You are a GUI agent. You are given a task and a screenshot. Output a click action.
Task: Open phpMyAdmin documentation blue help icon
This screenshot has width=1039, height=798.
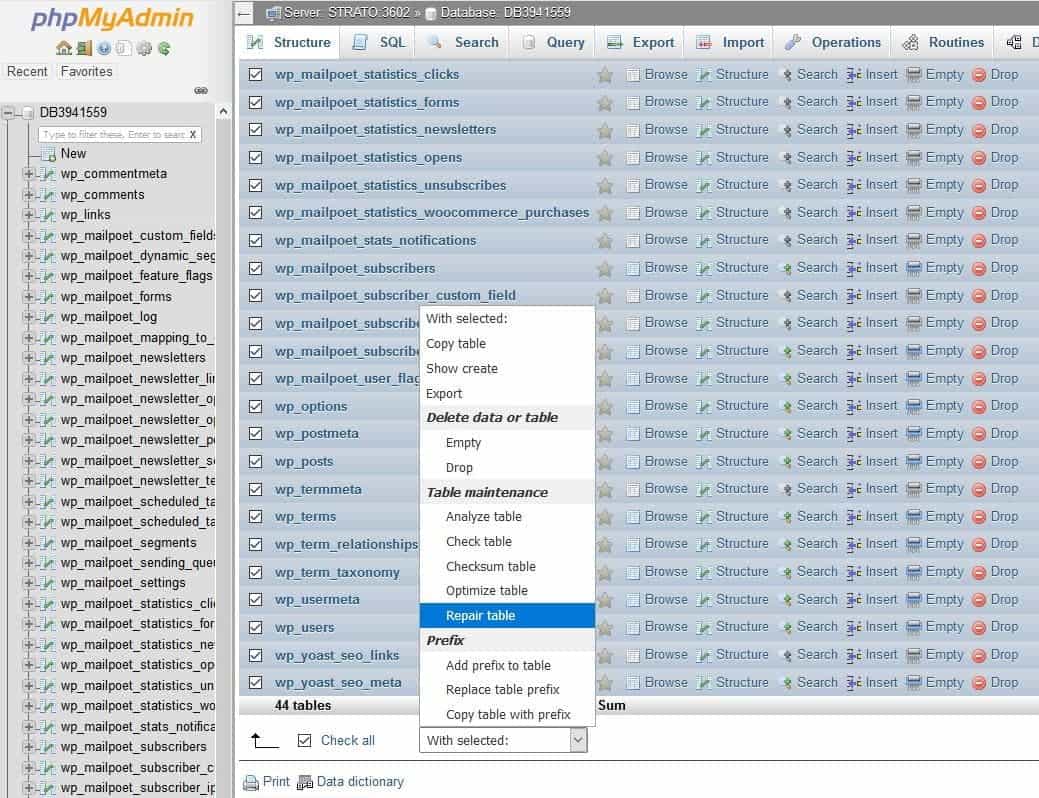point(104,48)
